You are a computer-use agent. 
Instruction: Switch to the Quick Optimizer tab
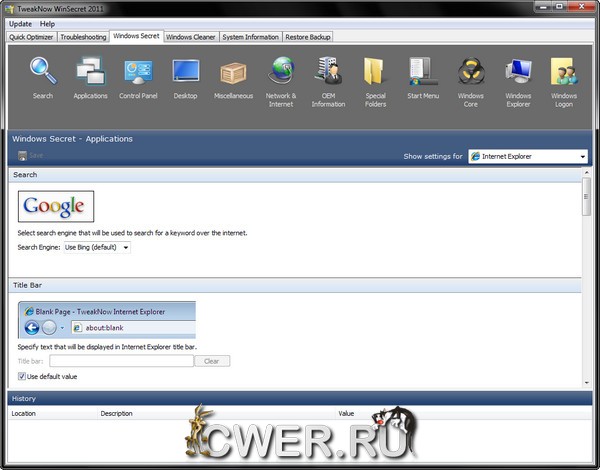coord(31,37)
